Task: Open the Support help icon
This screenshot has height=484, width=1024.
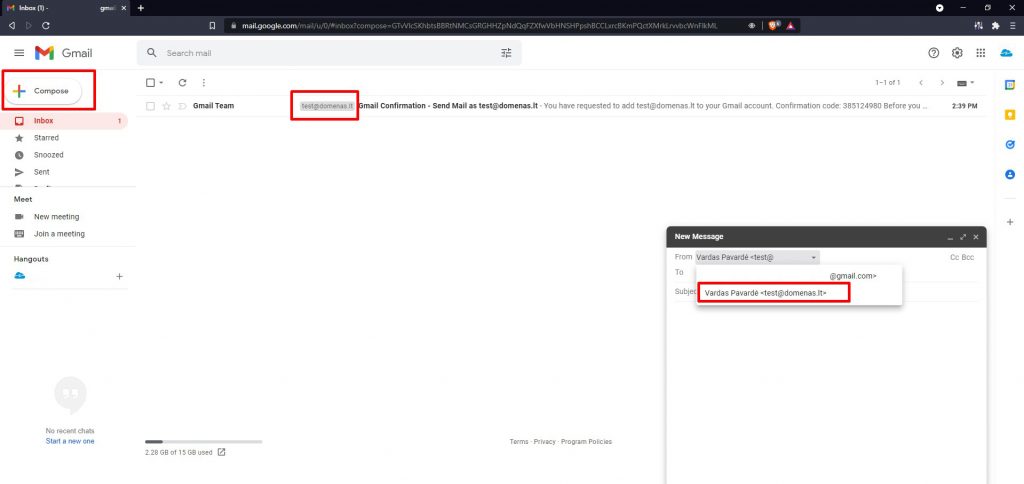Action: pyautogui.click(x=934, y=53)
